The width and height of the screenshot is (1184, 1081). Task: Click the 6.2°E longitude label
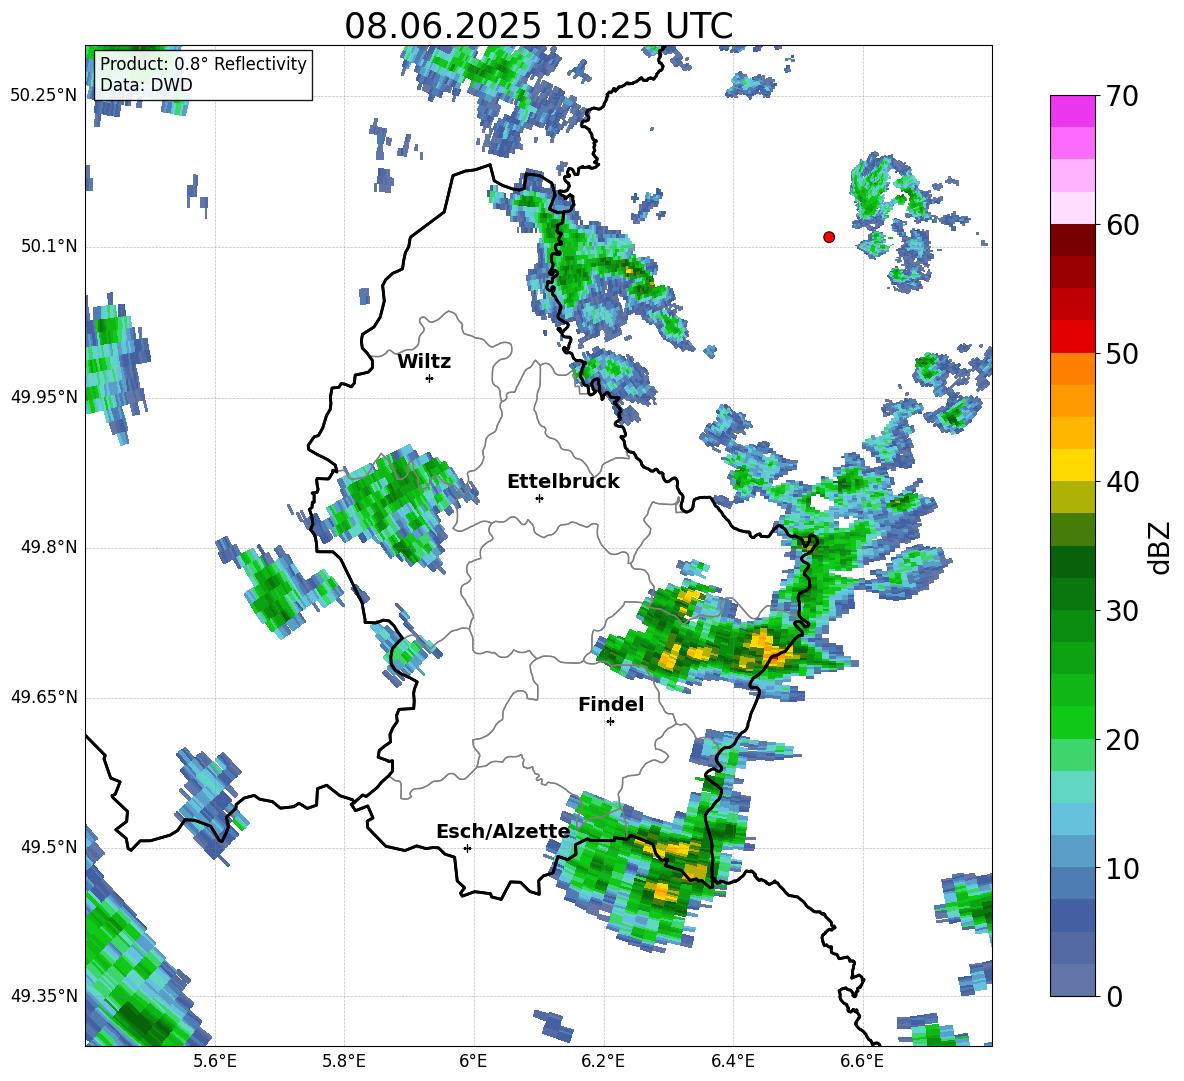tap(603, 1061)
